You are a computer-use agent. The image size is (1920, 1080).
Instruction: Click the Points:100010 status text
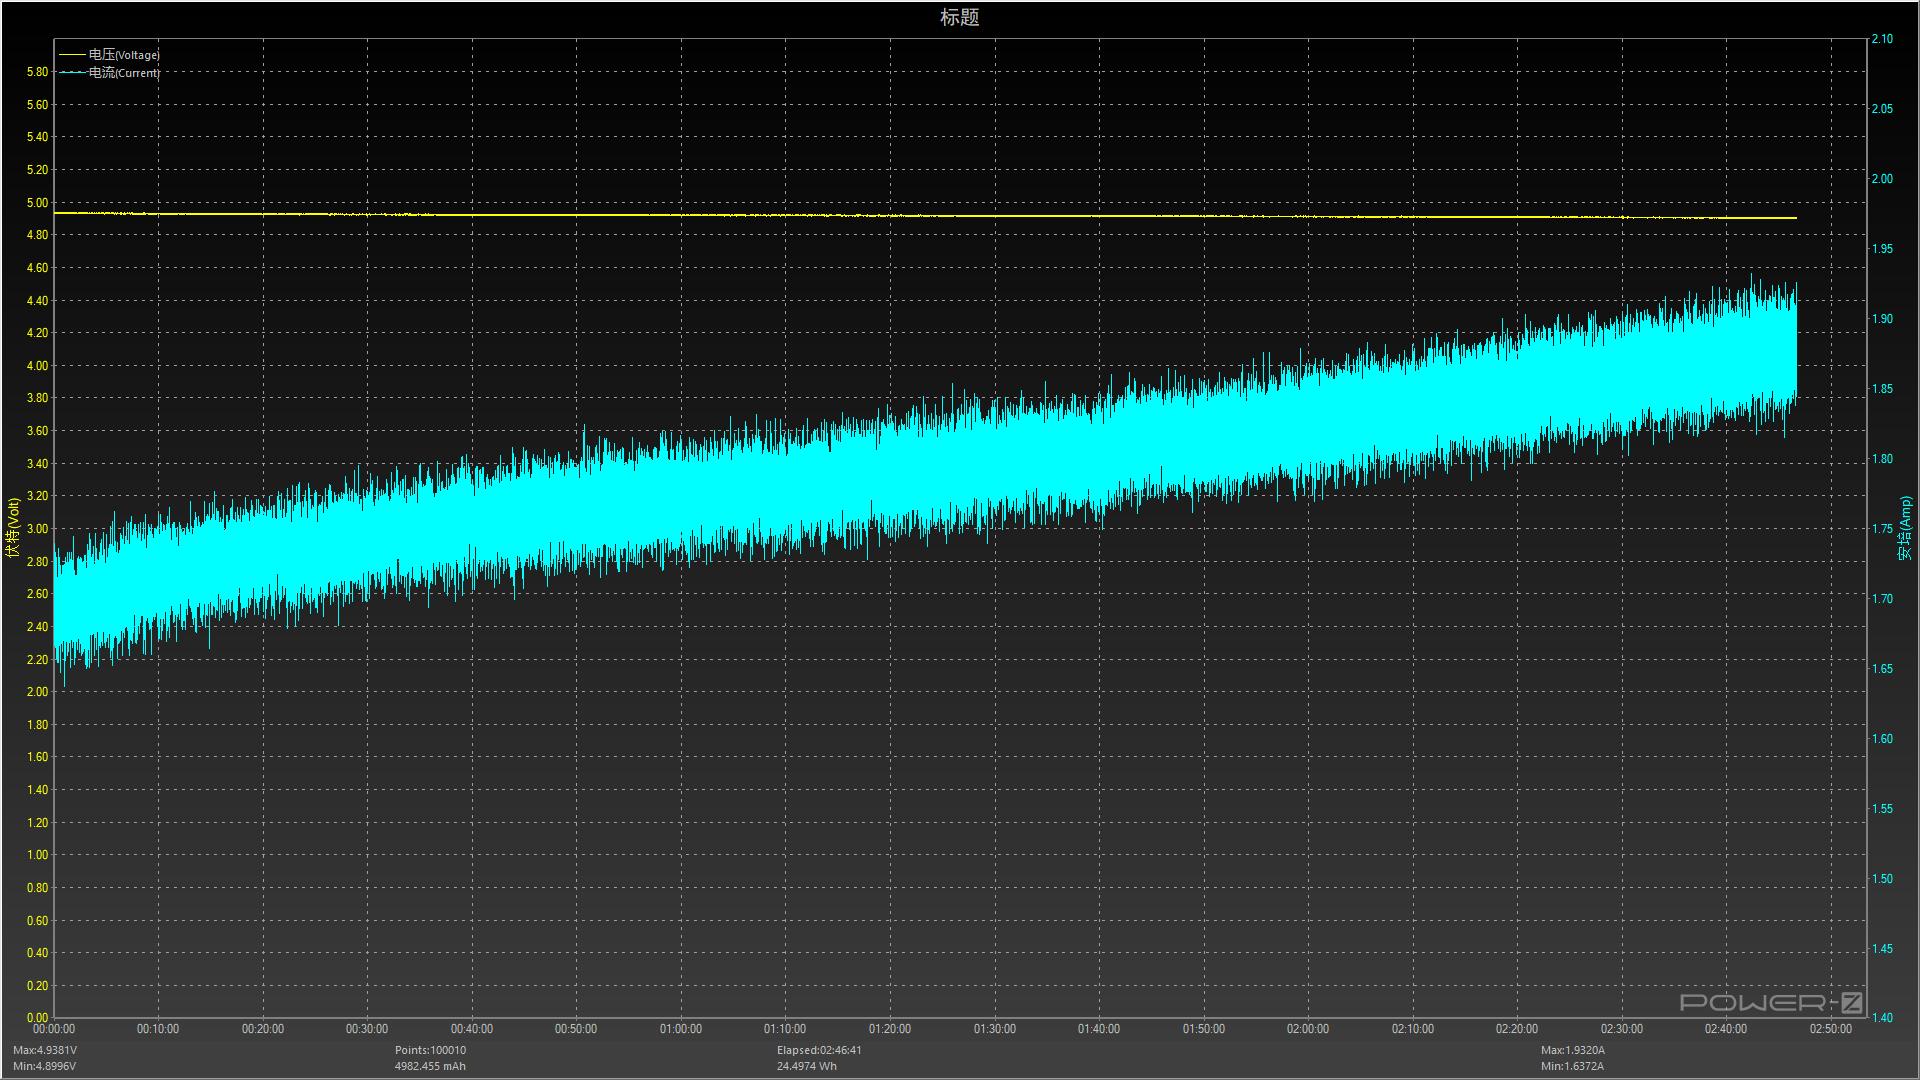tap(430, 1050)
